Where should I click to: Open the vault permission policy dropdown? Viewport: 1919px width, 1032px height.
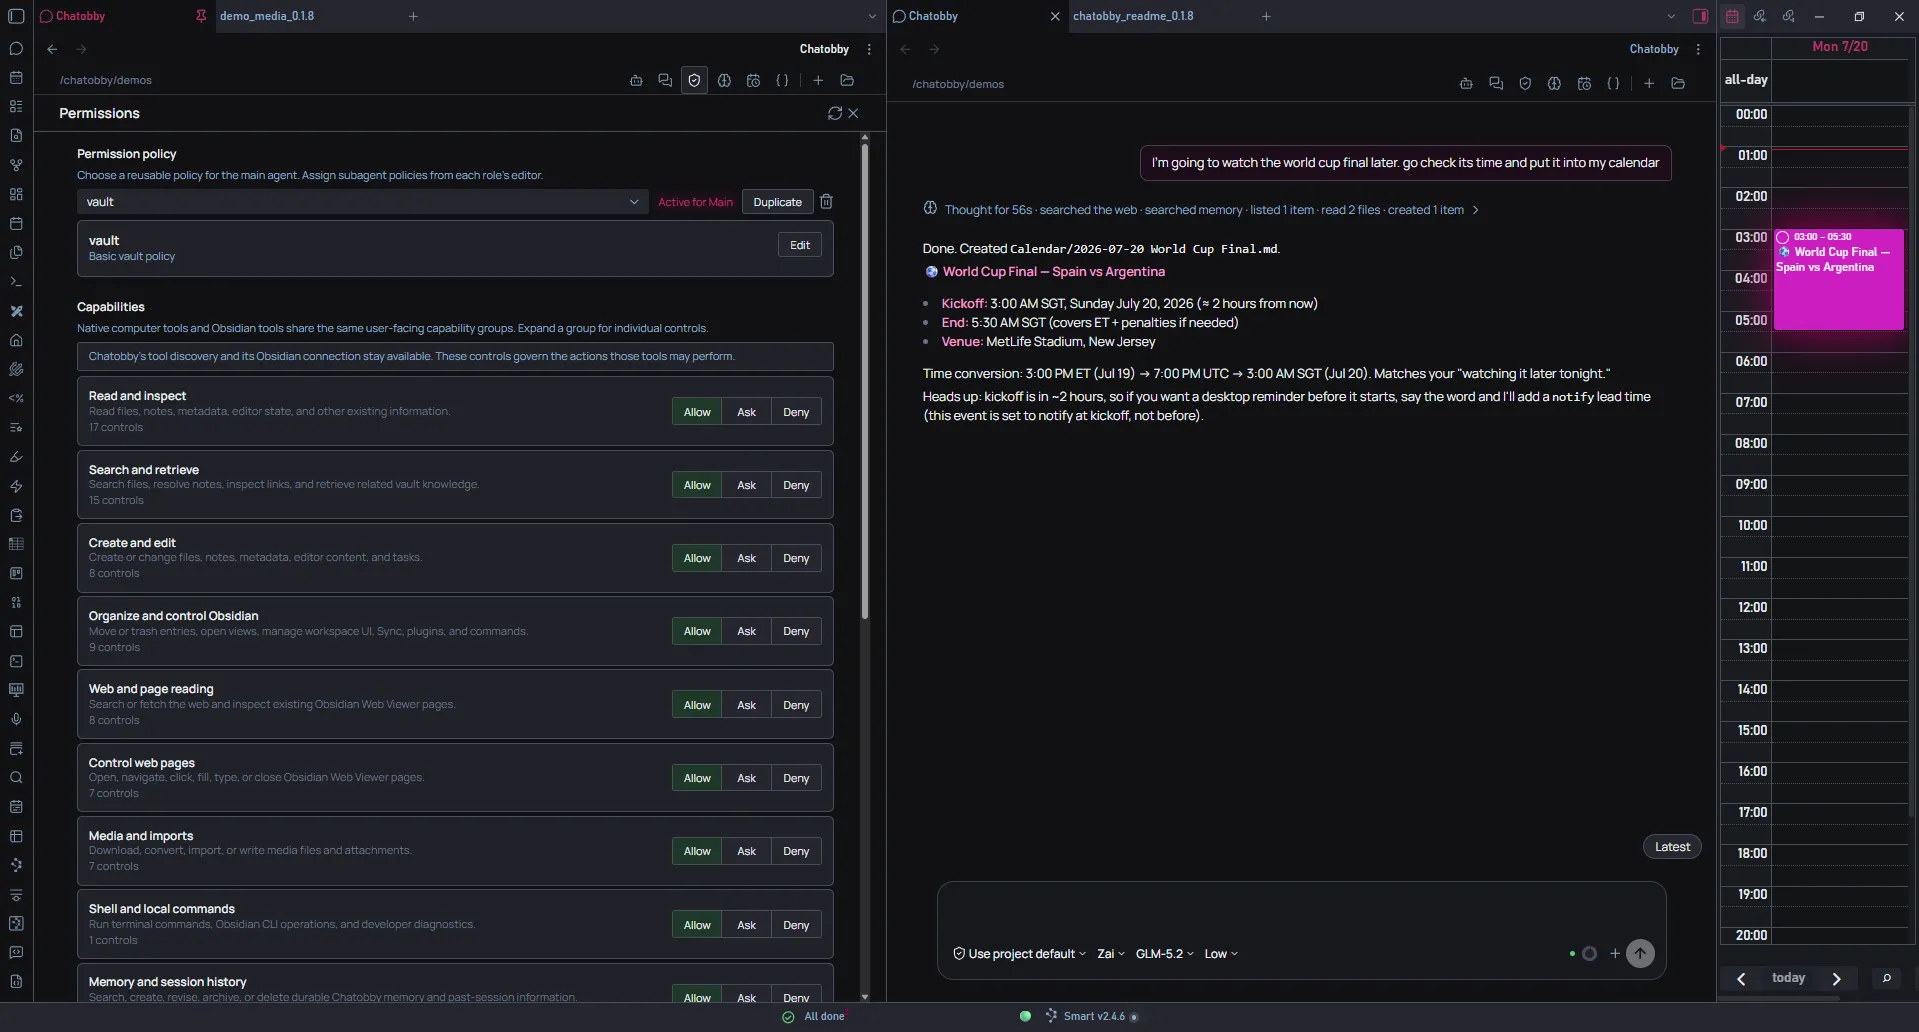pos(362,202)
